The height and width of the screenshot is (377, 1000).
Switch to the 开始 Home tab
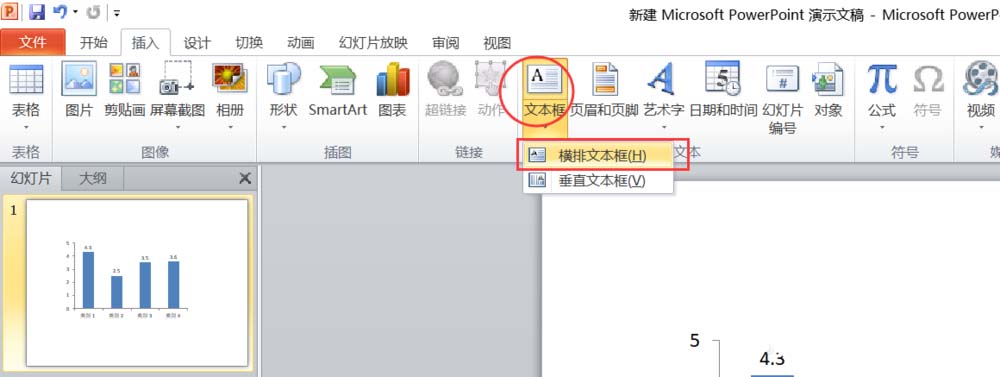[x=93, y=43]
